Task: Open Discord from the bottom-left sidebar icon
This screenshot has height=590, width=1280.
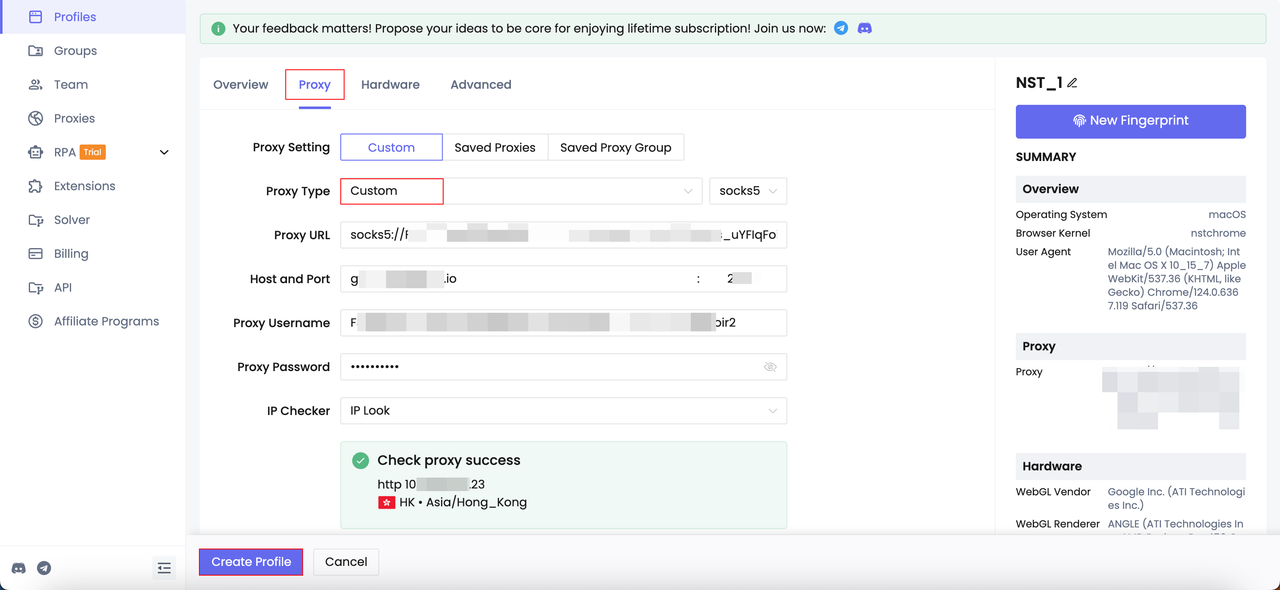Action: coord(18,568)
